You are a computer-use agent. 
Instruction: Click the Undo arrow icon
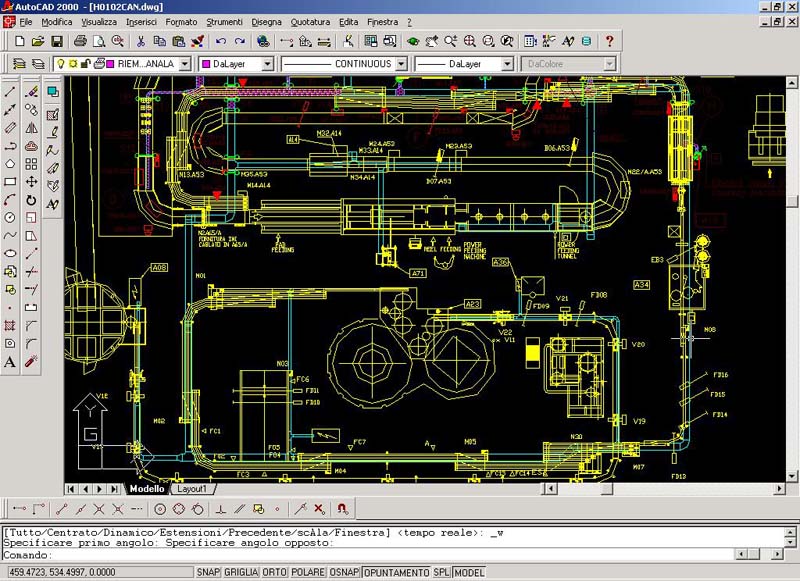click(220, 41)
